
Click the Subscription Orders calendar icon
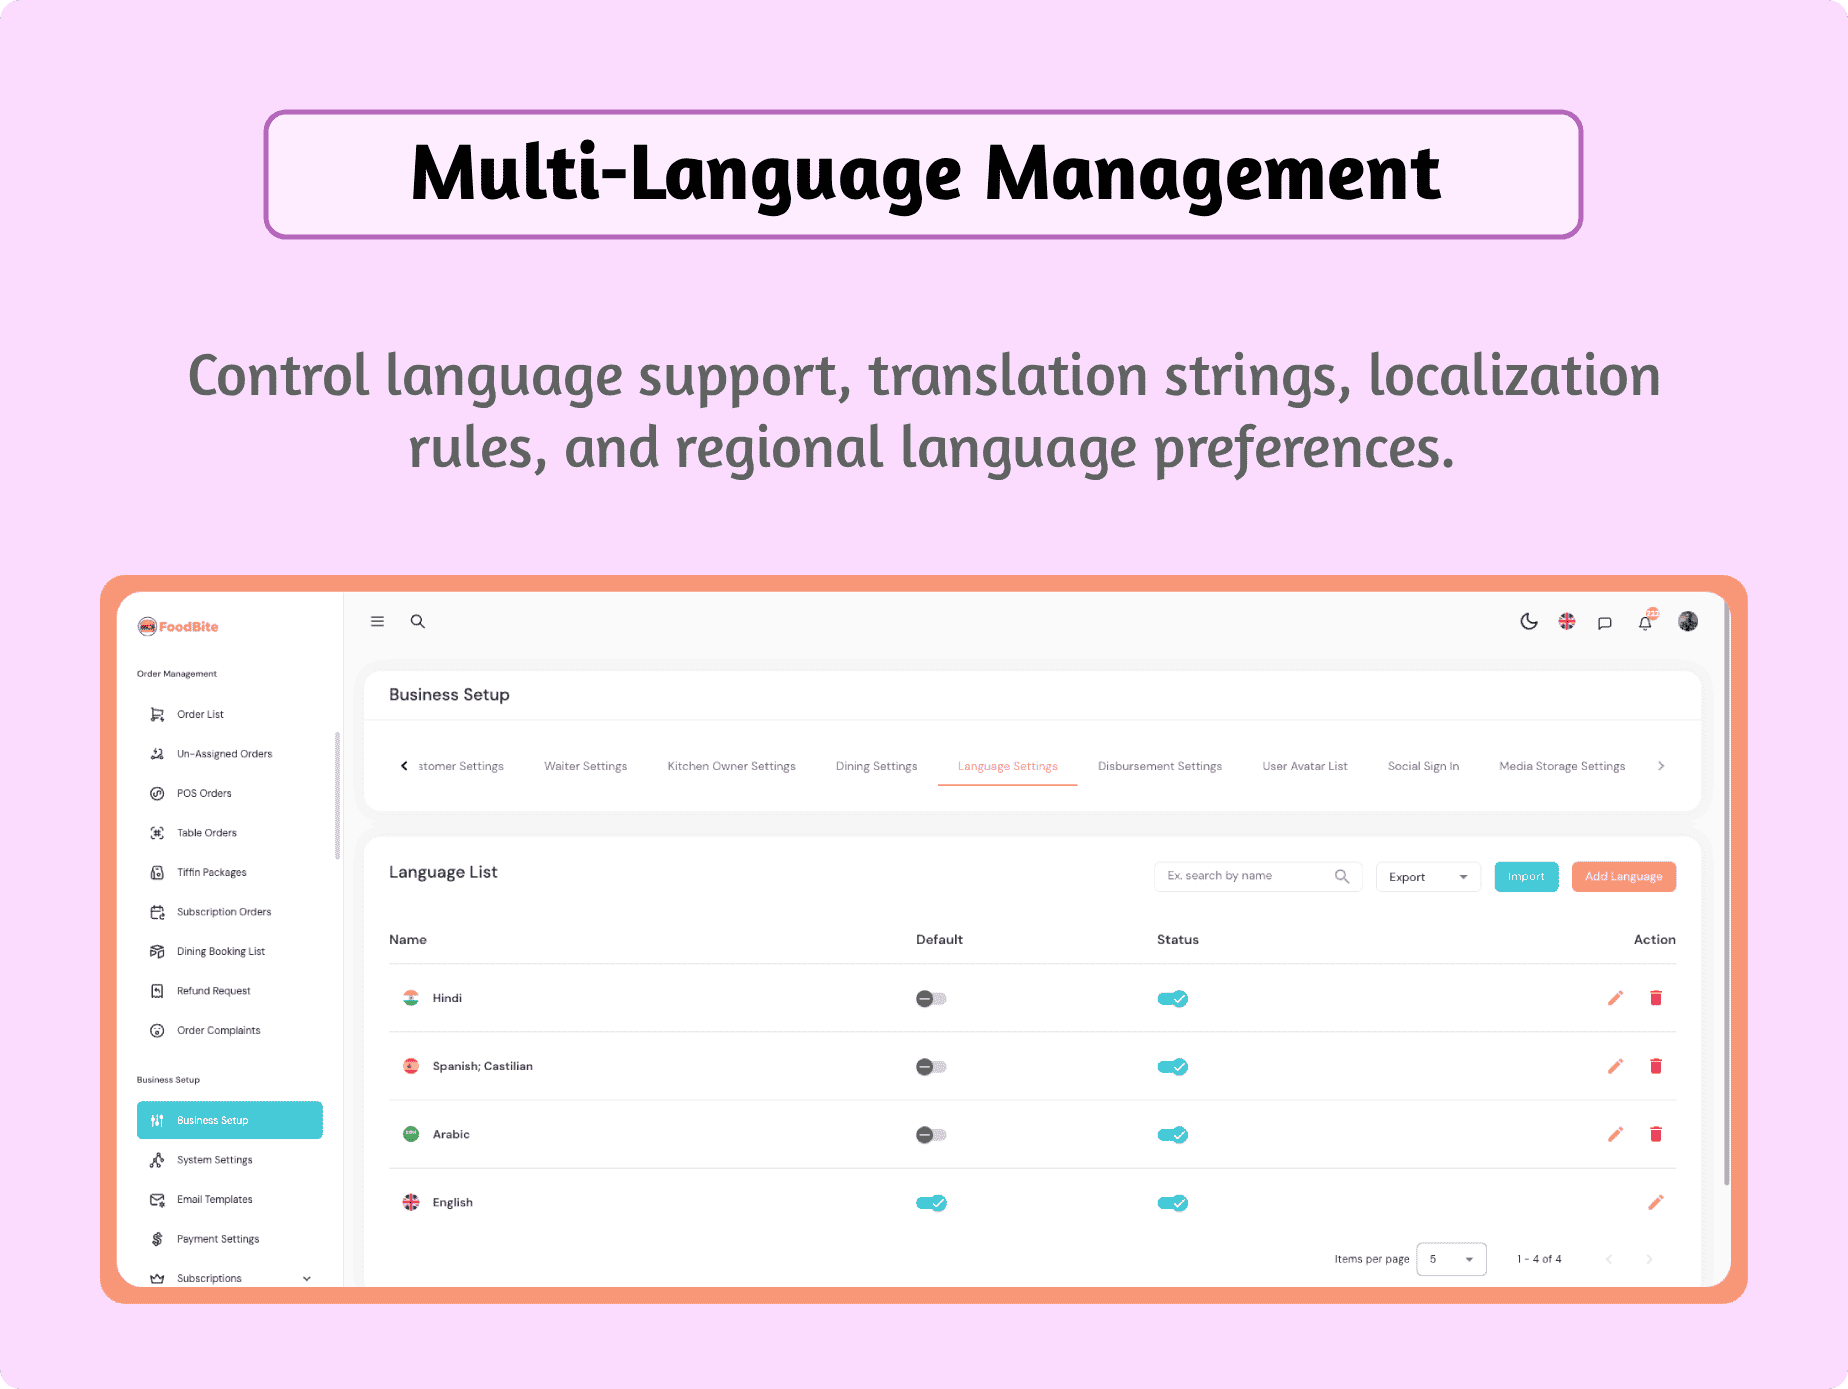coord(157,912)
